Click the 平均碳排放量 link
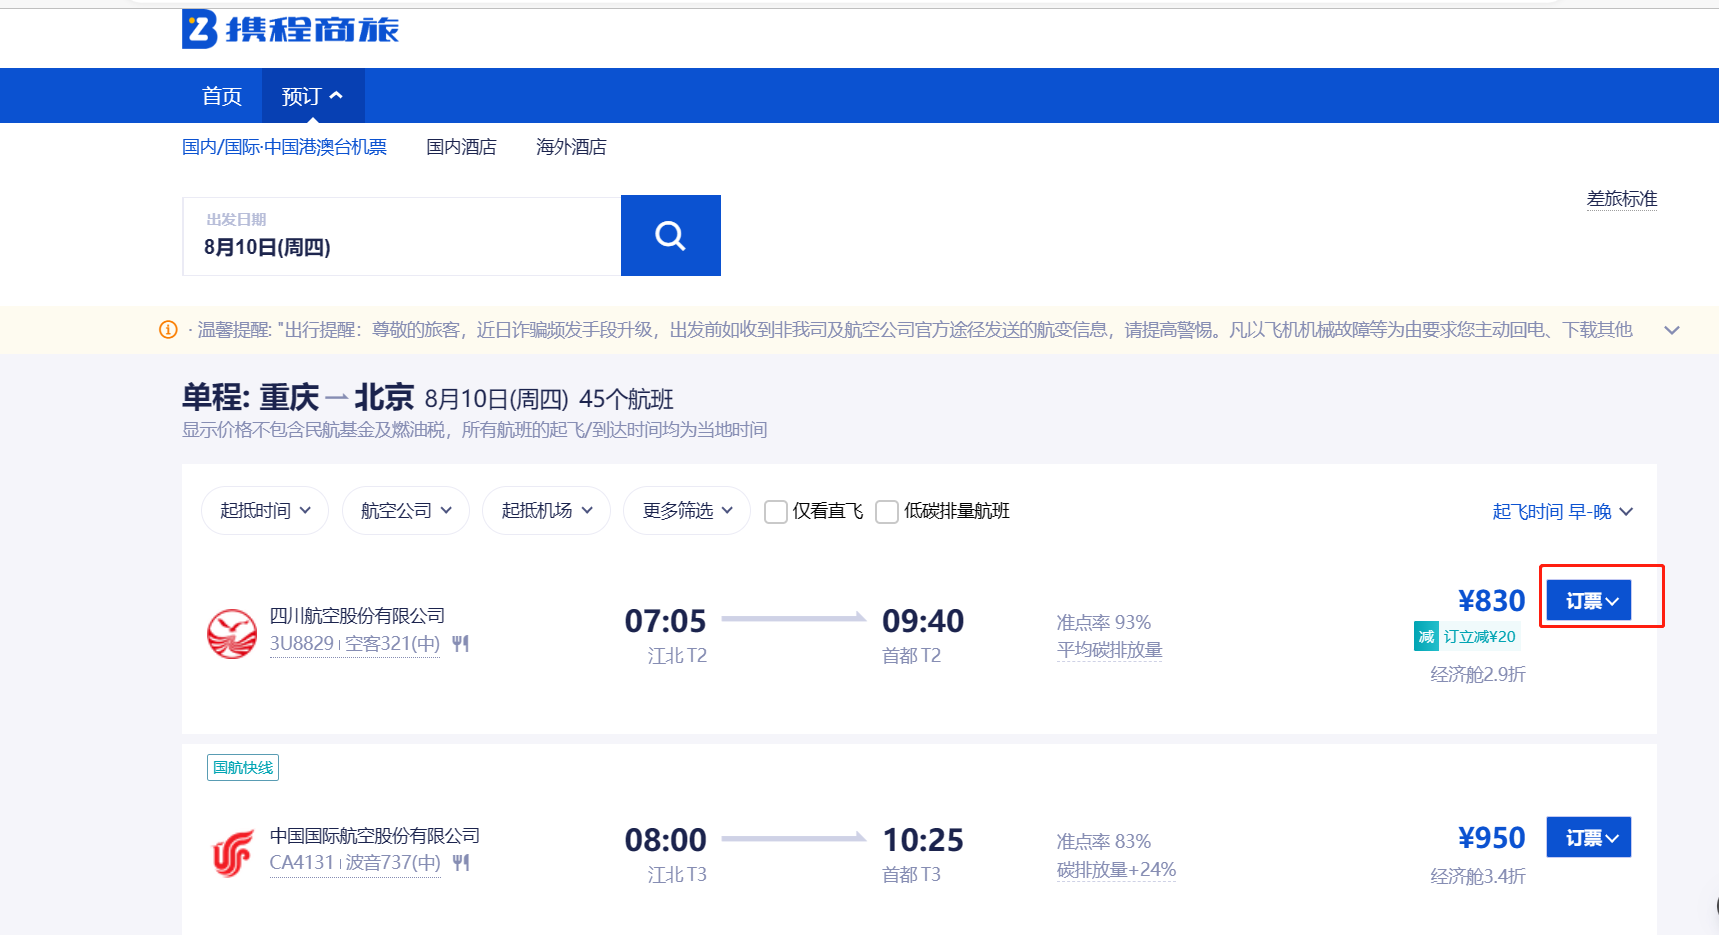 1109,650
